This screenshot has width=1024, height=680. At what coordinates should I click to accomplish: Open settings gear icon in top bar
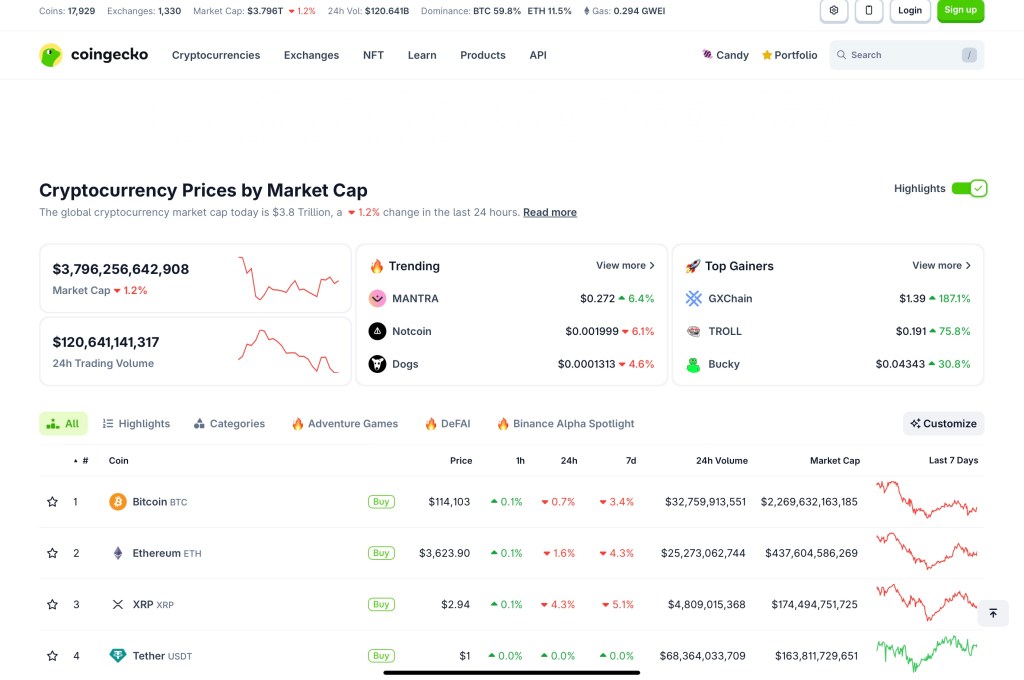coord(834,10)
